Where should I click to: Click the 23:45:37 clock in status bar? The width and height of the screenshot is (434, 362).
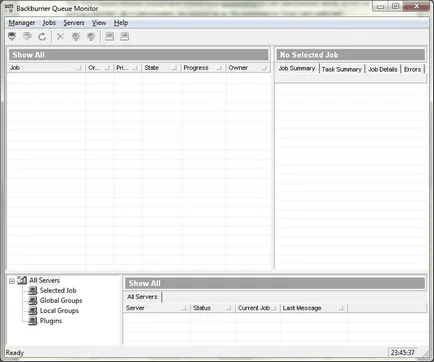click(x=403, y=352)
